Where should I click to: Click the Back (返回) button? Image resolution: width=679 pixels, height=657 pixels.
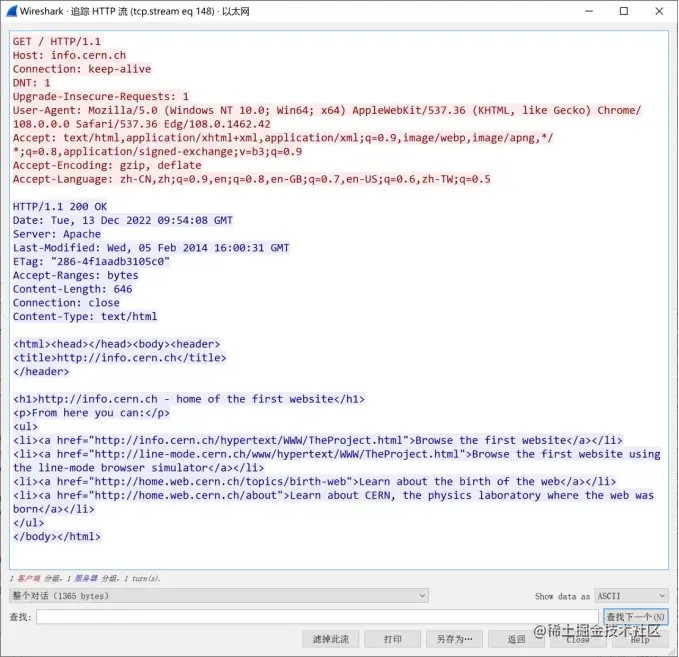tap(516, 639)
